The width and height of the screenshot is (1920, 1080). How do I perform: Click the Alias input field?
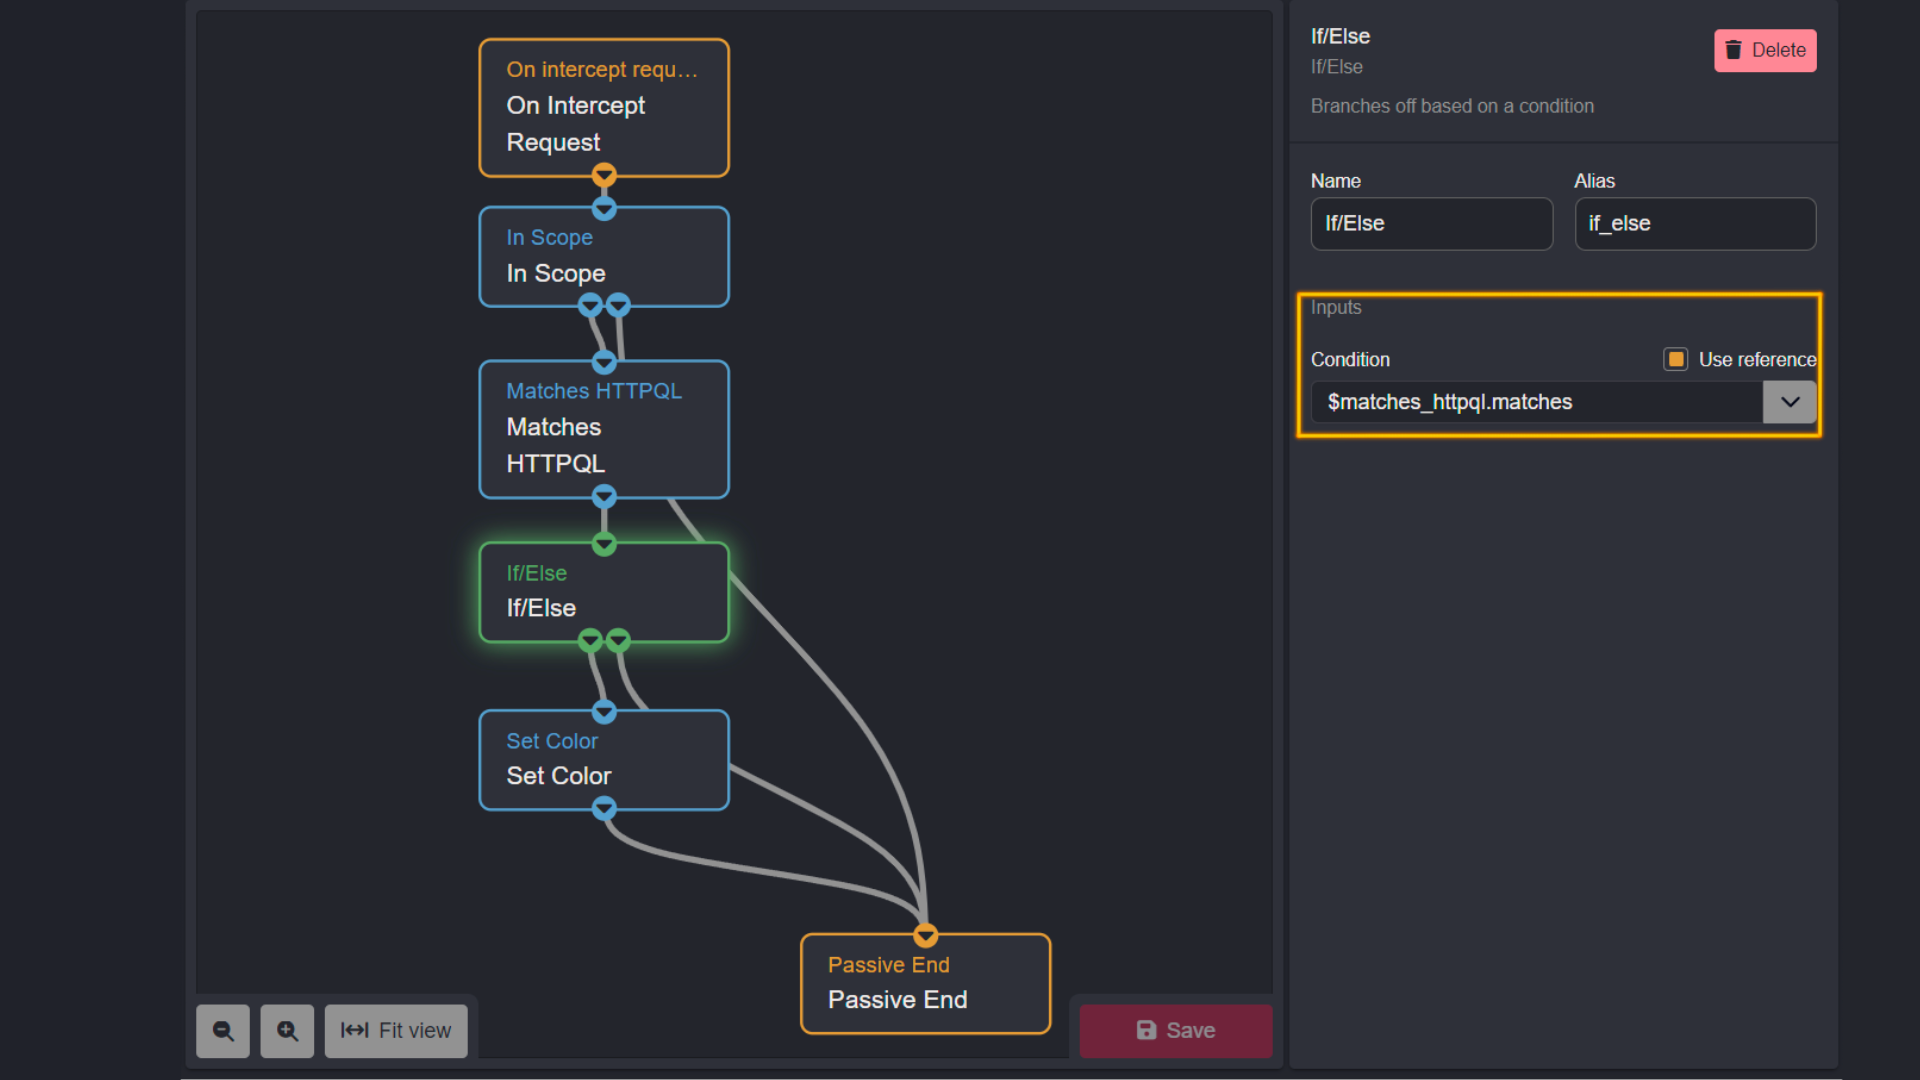(x=1695, y=223)
